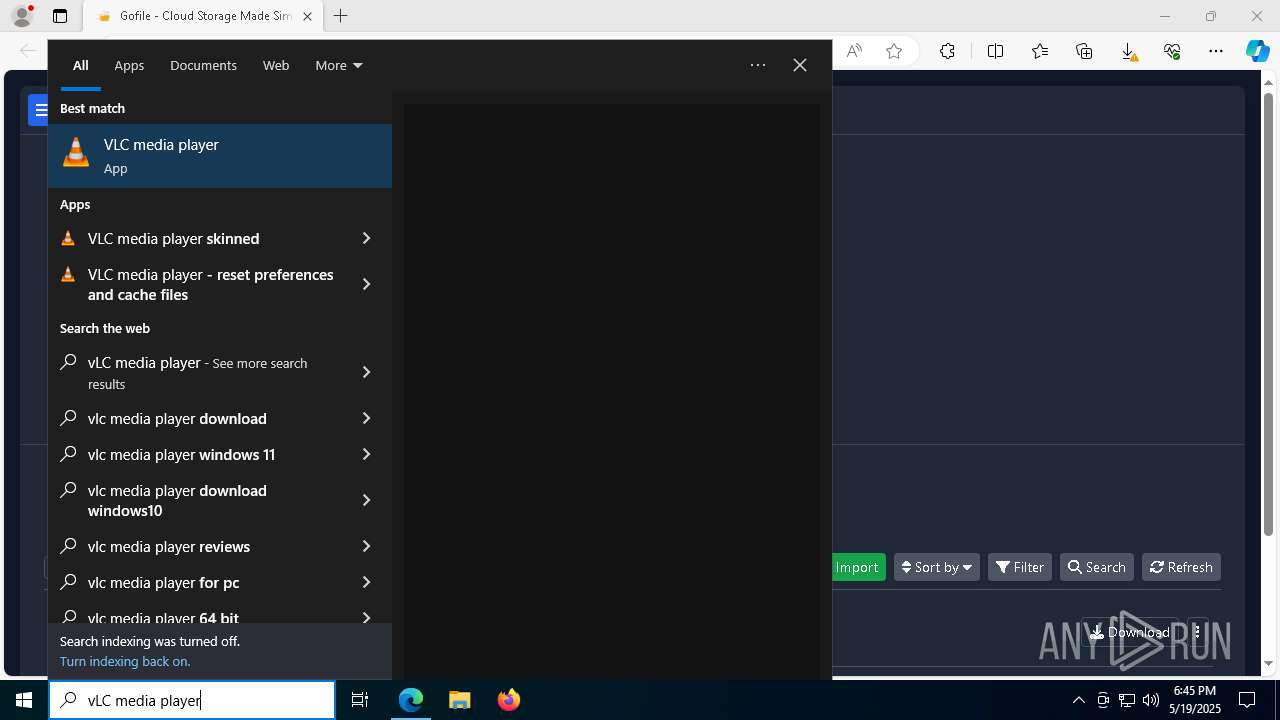Open Firefox from taskbar

tap(508, 700)
